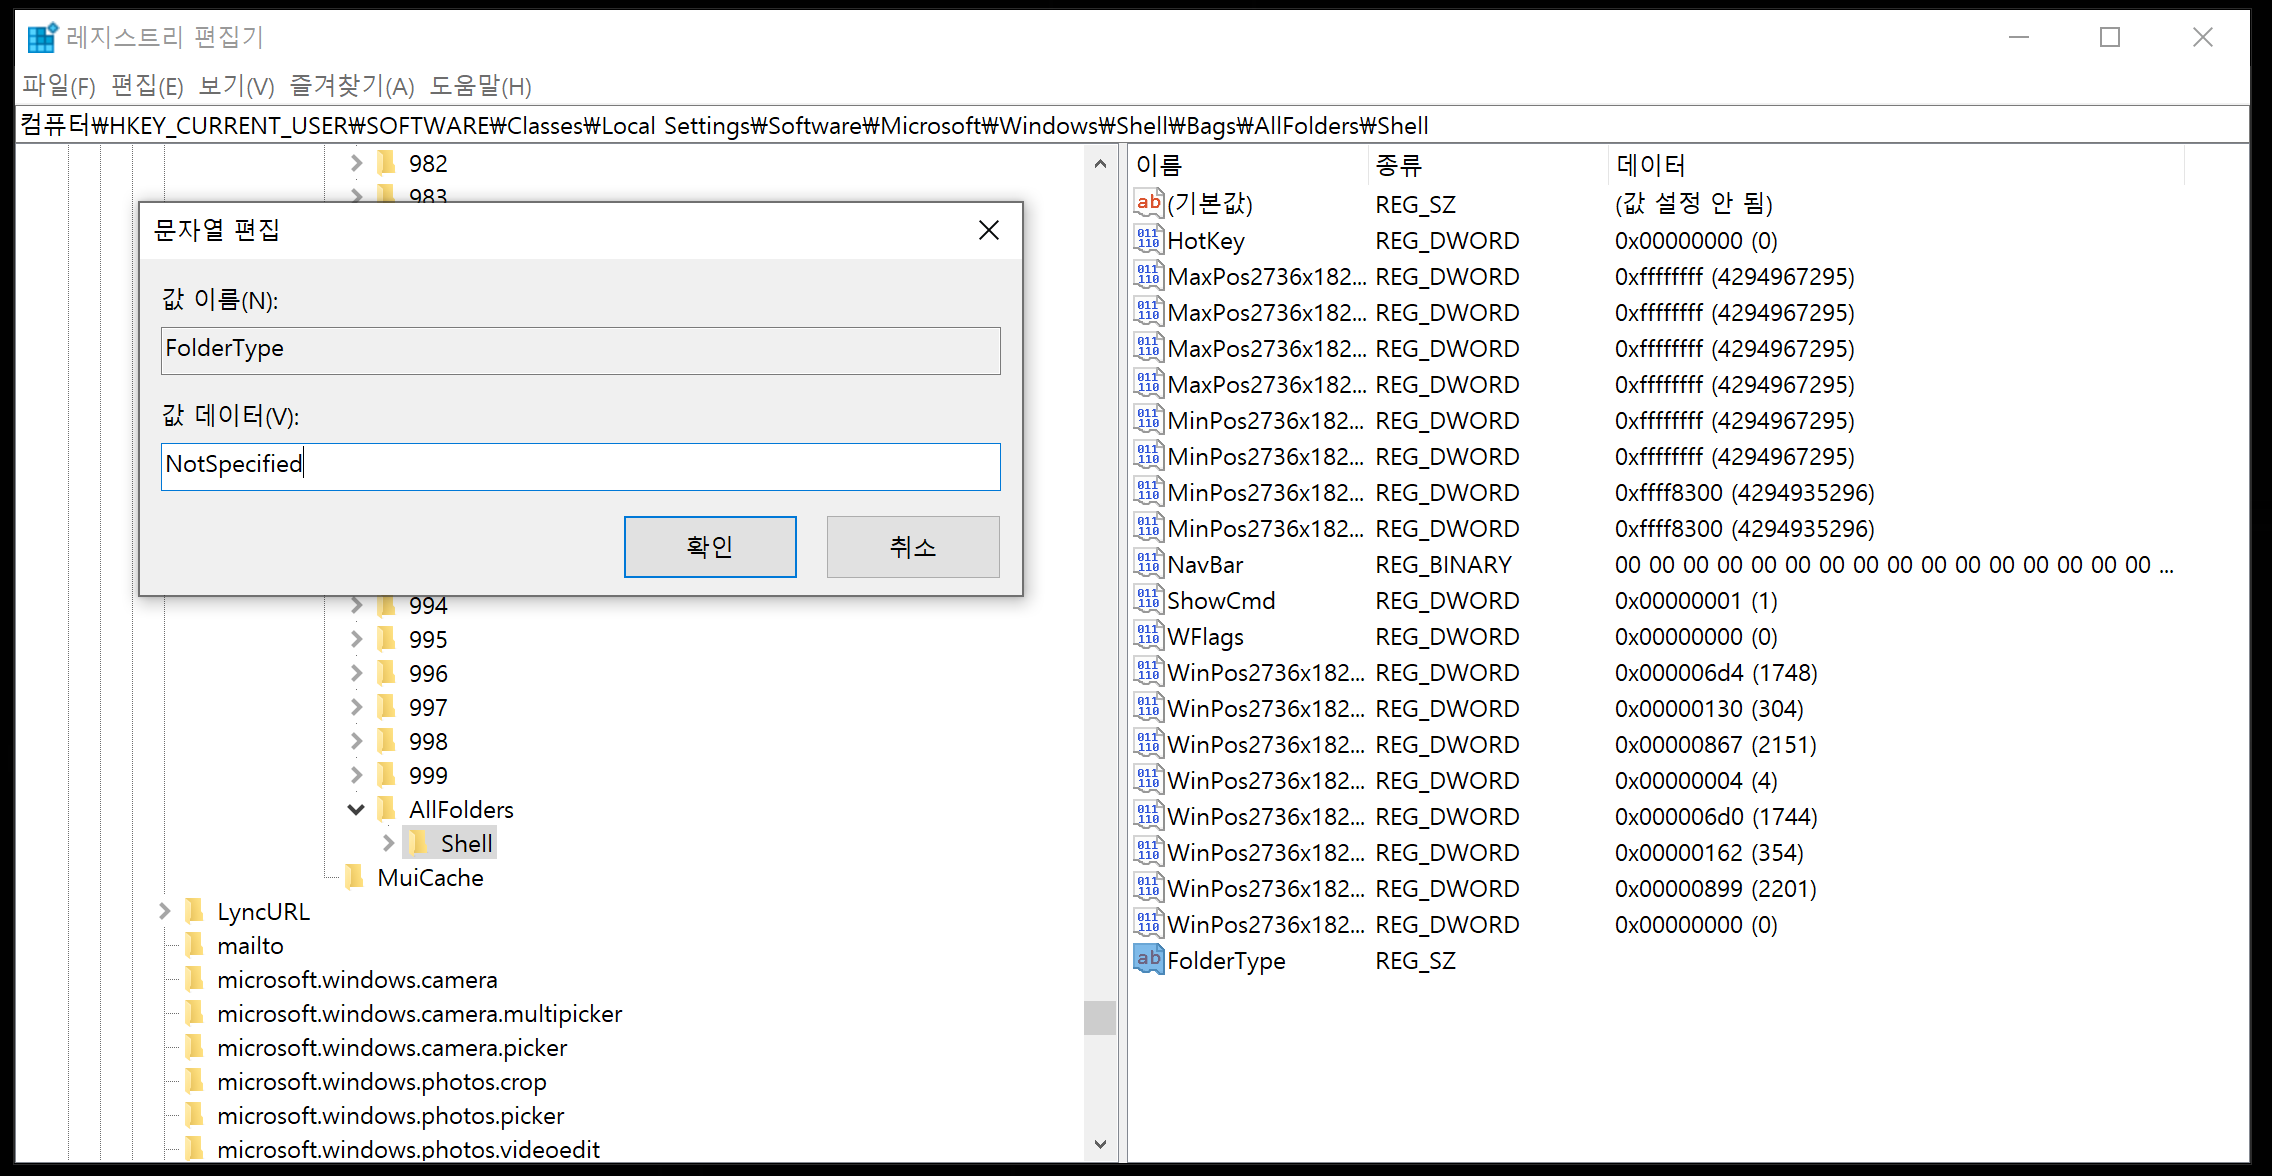The height and width of the screenshot is (1176, 2272).
Task: Click the Registry Editor title bar icon
Action: [x=42, y=38]
